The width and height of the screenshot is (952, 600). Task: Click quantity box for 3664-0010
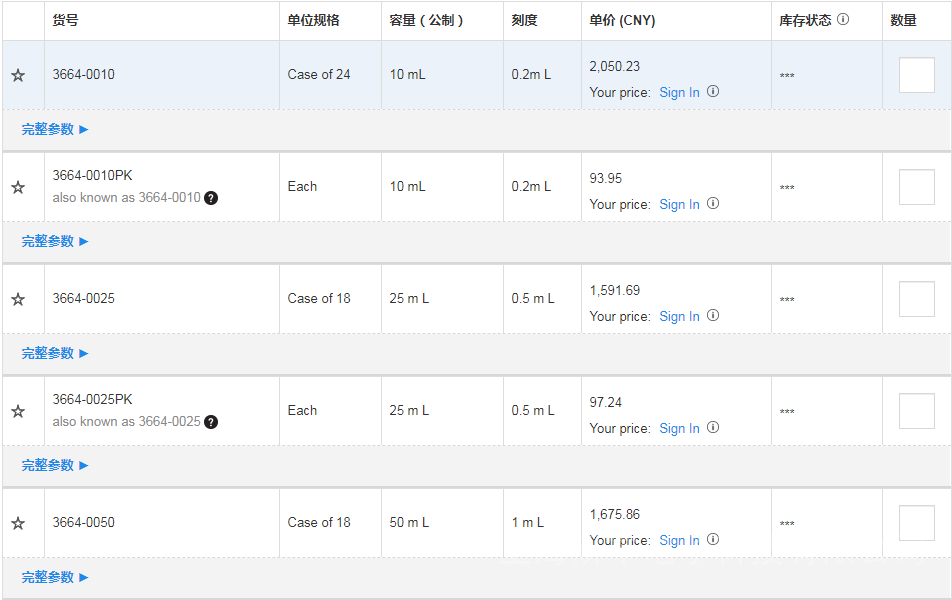(916, 75)
